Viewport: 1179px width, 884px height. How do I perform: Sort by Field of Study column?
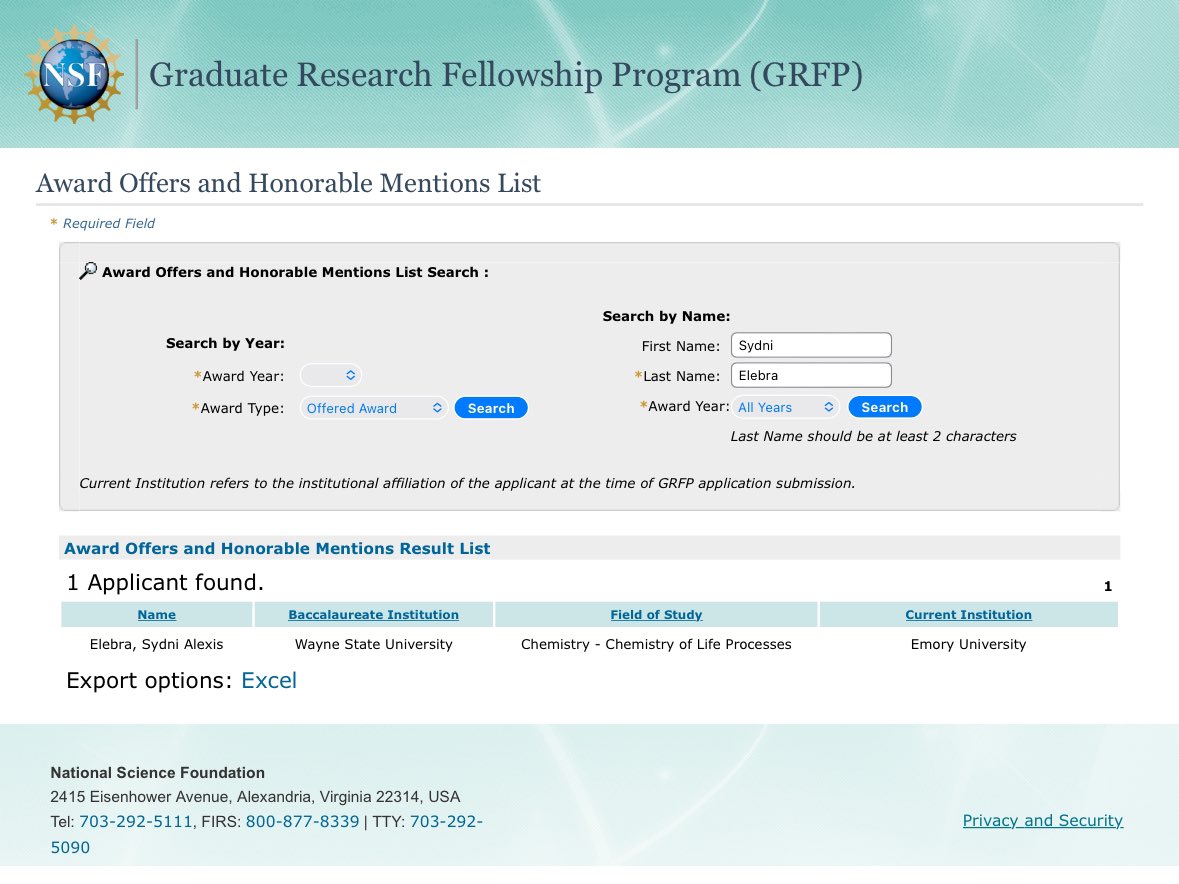pos(656,614)
